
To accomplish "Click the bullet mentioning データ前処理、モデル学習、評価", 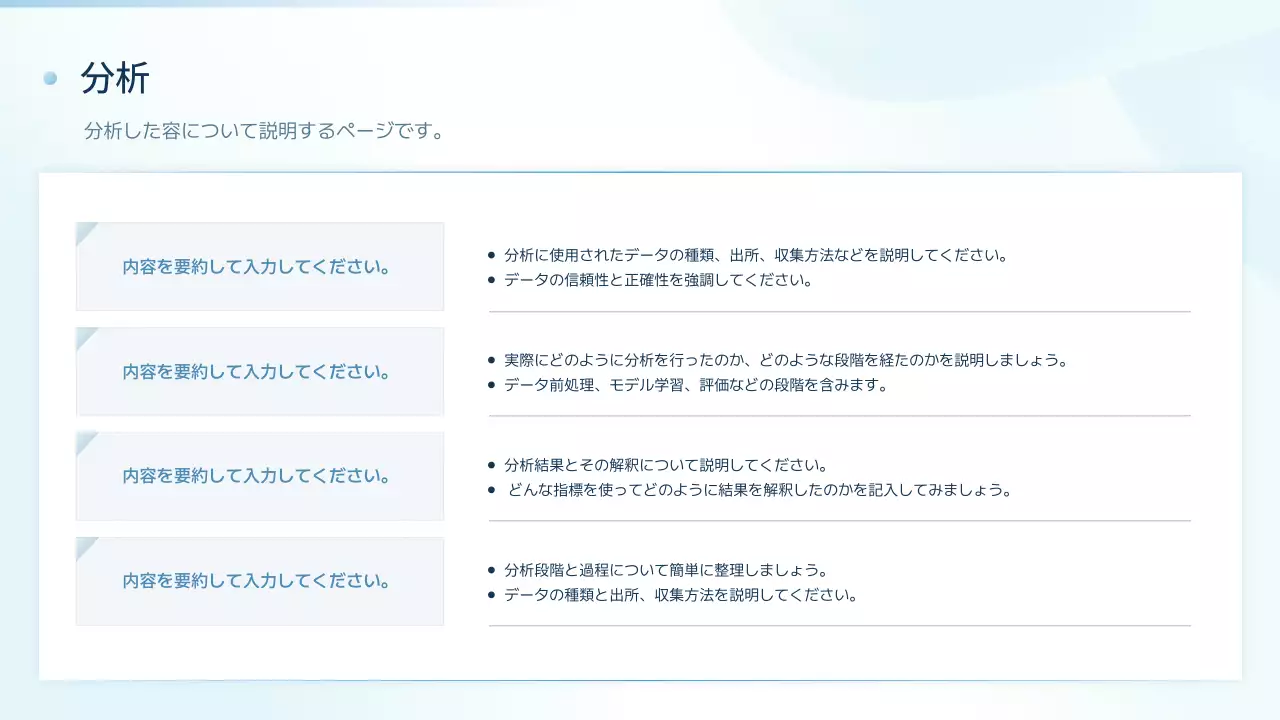I will [695, 384].
